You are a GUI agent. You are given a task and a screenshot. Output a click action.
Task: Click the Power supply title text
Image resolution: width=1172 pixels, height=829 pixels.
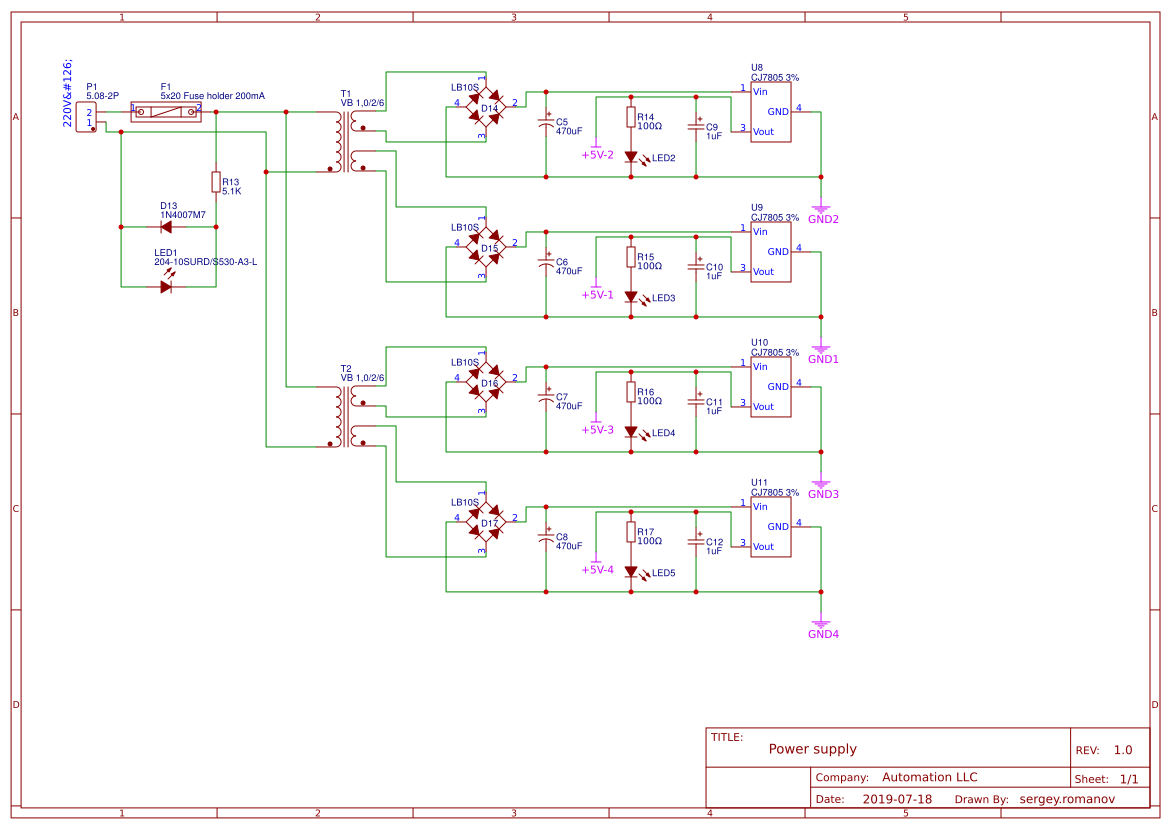812,748
